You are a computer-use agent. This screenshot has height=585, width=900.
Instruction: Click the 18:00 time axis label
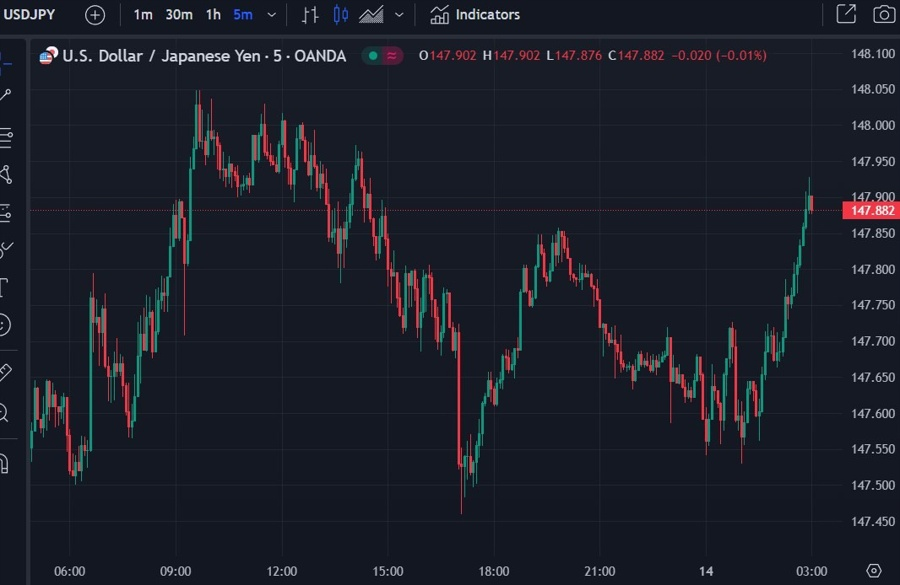(x=494, y=571)
